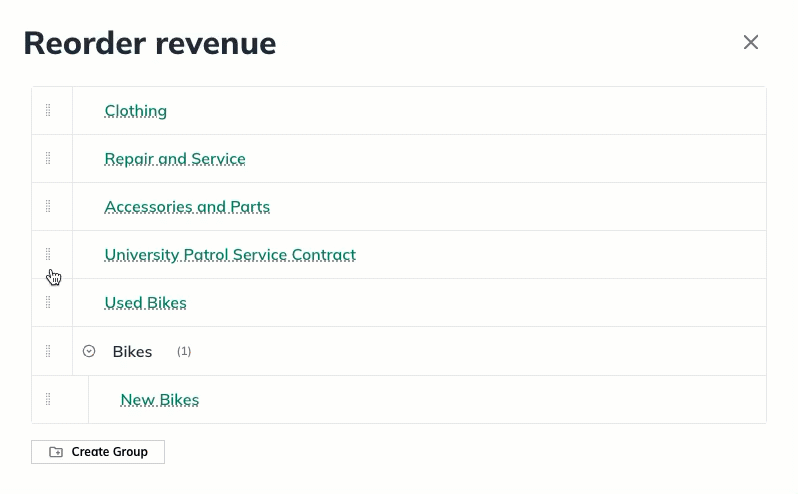Viewport: 798px width, 494px height.
Task: Click the Reorder revenue dialog title
Action: tap(150, 43)
